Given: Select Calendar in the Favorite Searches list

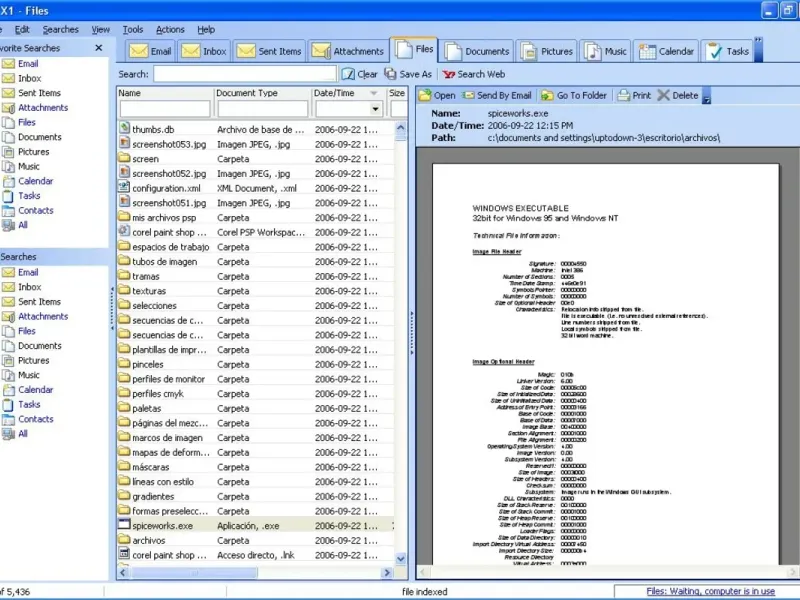Looking at the screenshot, I should click(x=36, y=181).
